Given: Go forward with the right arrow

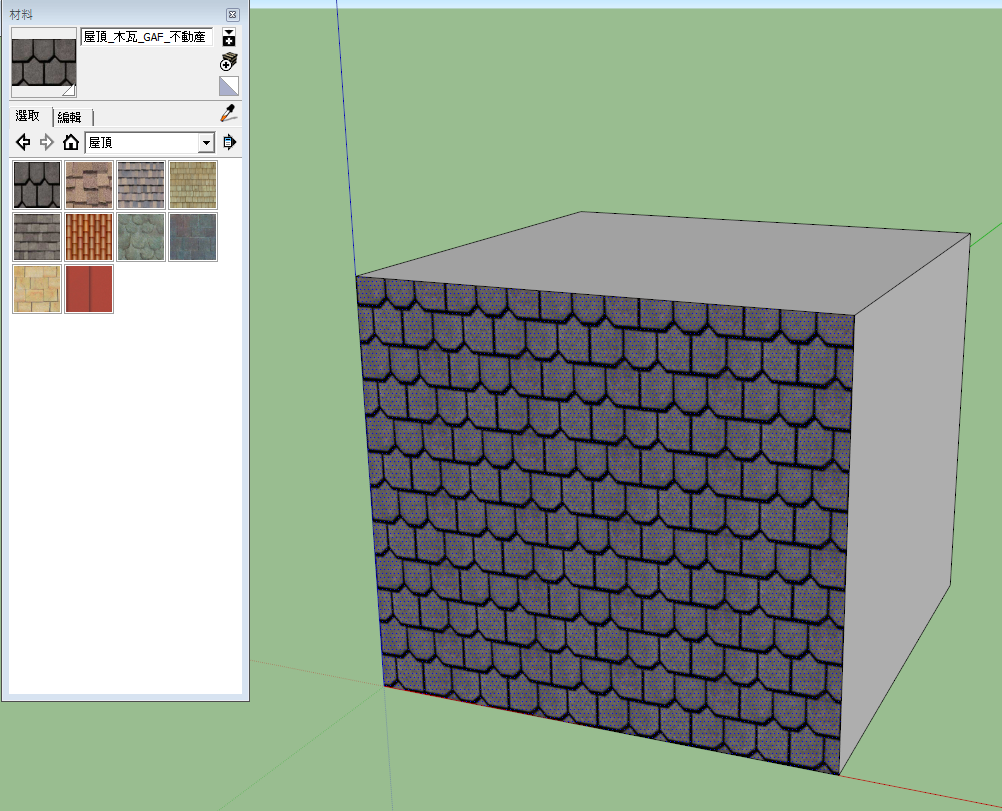Looking at the screenshot, I should tap(47, 142).
